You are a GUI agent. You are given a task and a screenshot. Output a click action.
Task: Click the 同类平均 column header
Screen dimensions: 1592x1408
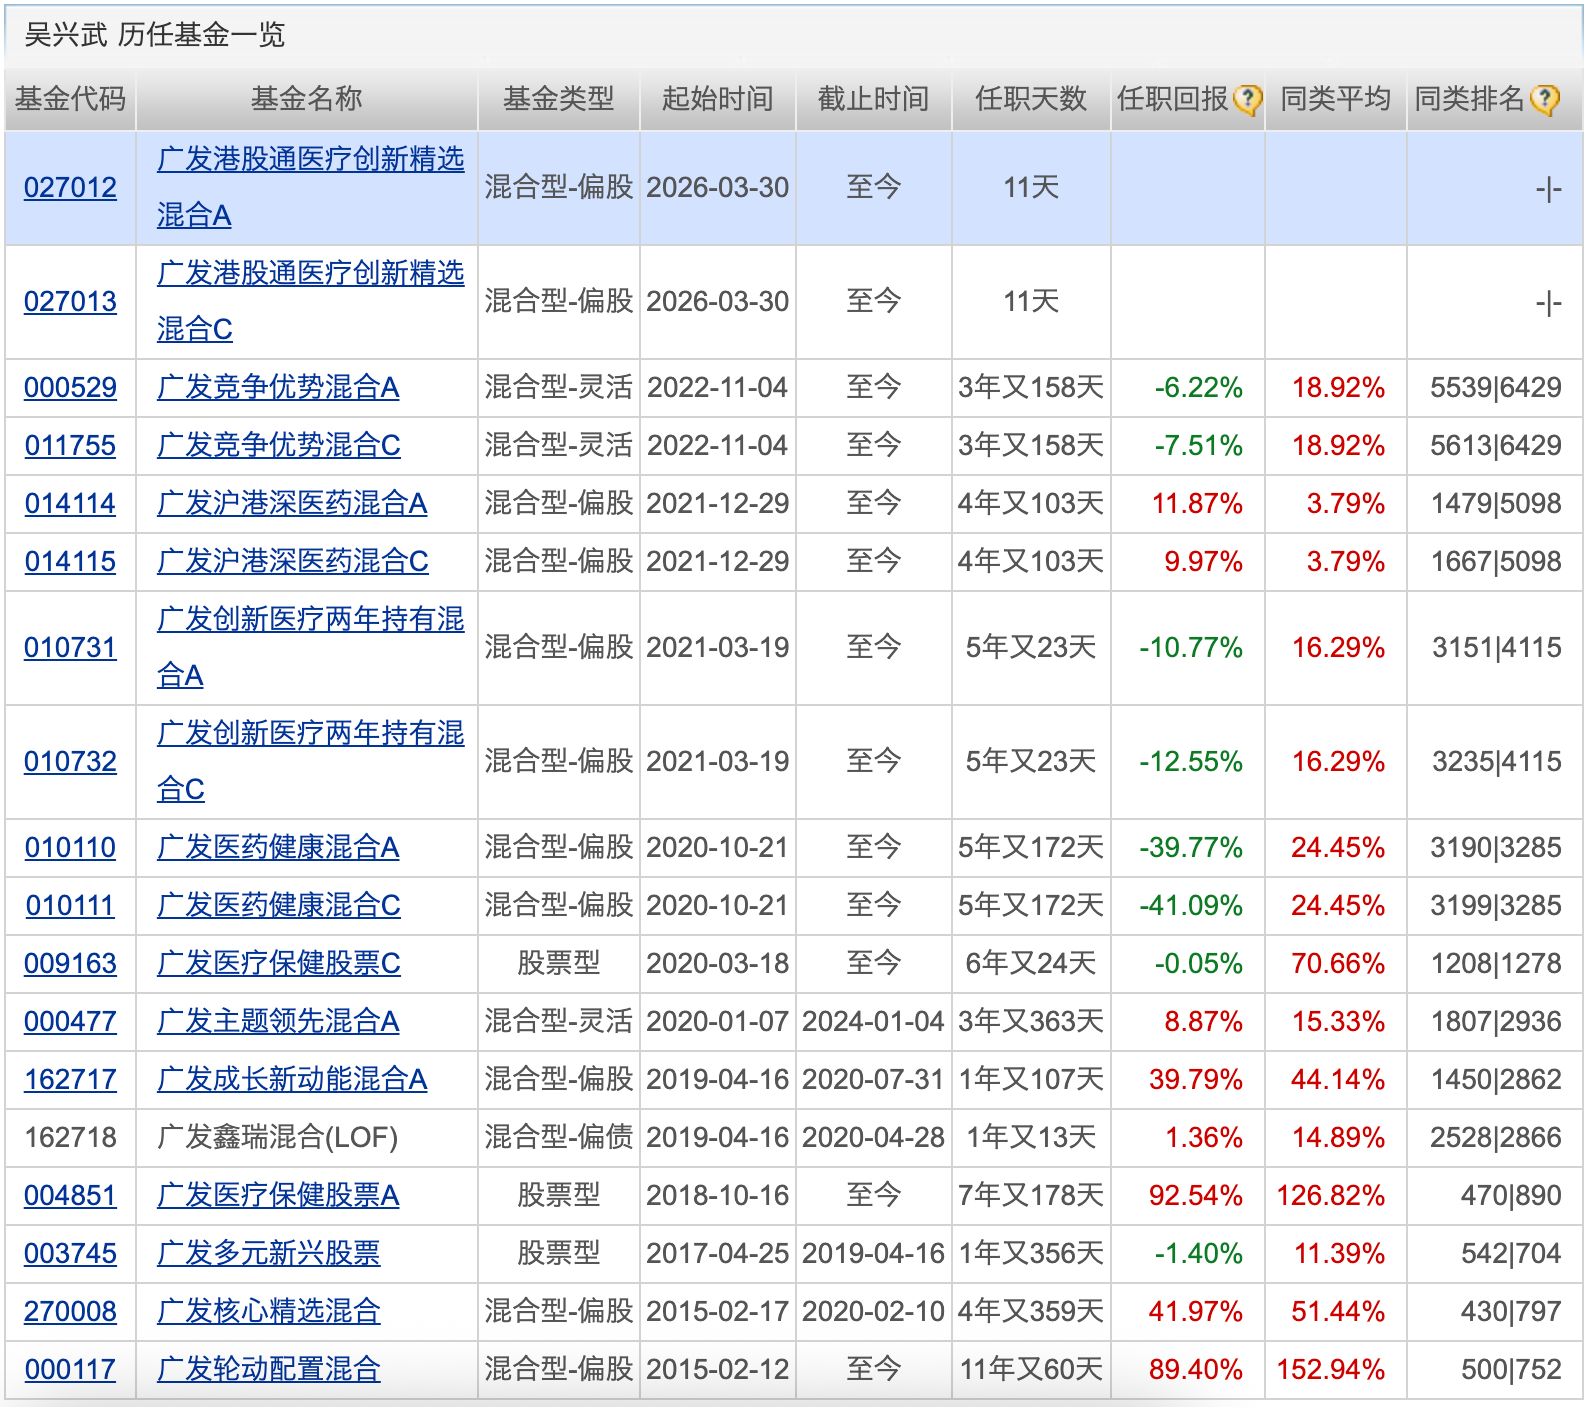[1336, 99]
